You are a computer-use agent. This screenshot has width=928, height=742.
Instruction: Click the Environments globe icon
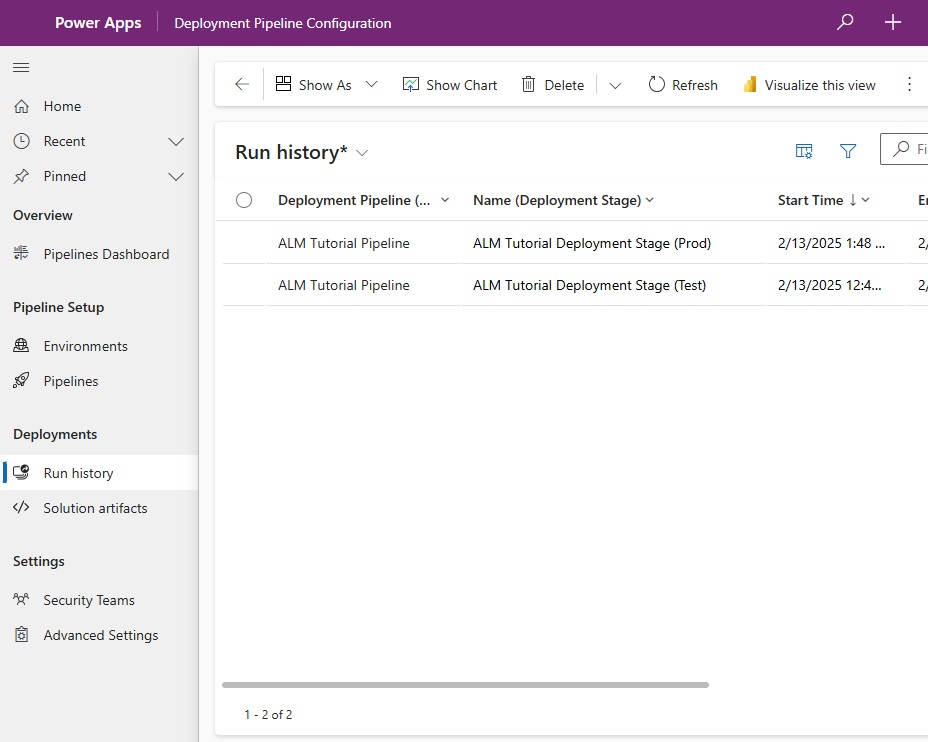coord(21,346)
